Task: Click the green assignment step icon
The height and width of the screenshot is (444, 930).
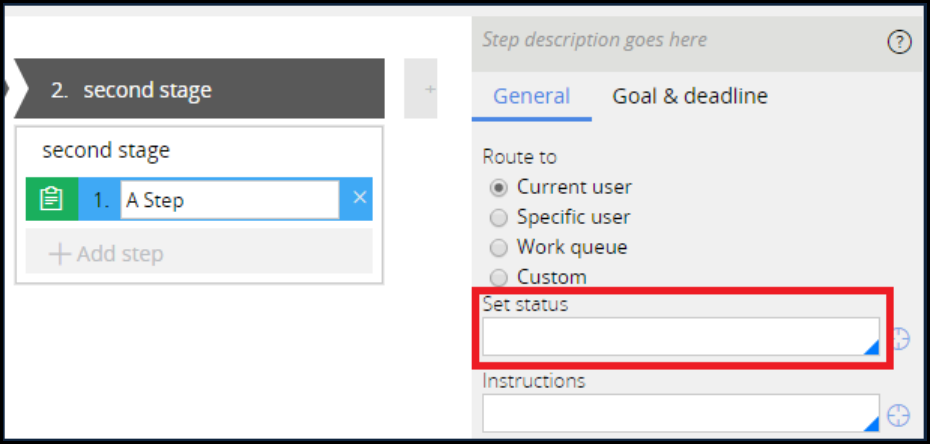Action: click(x=51, y=199)
